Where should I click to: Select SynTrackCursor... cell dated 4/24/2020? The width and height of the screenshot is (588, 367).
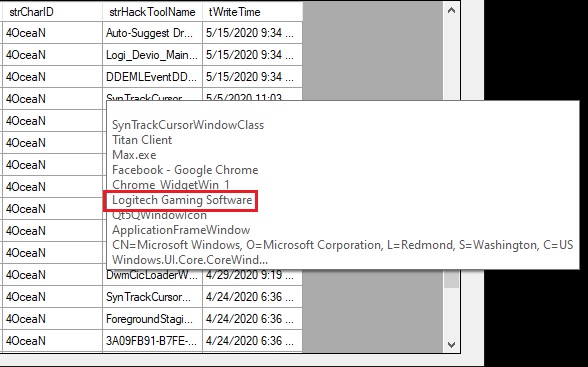click(x=153, y=297)
